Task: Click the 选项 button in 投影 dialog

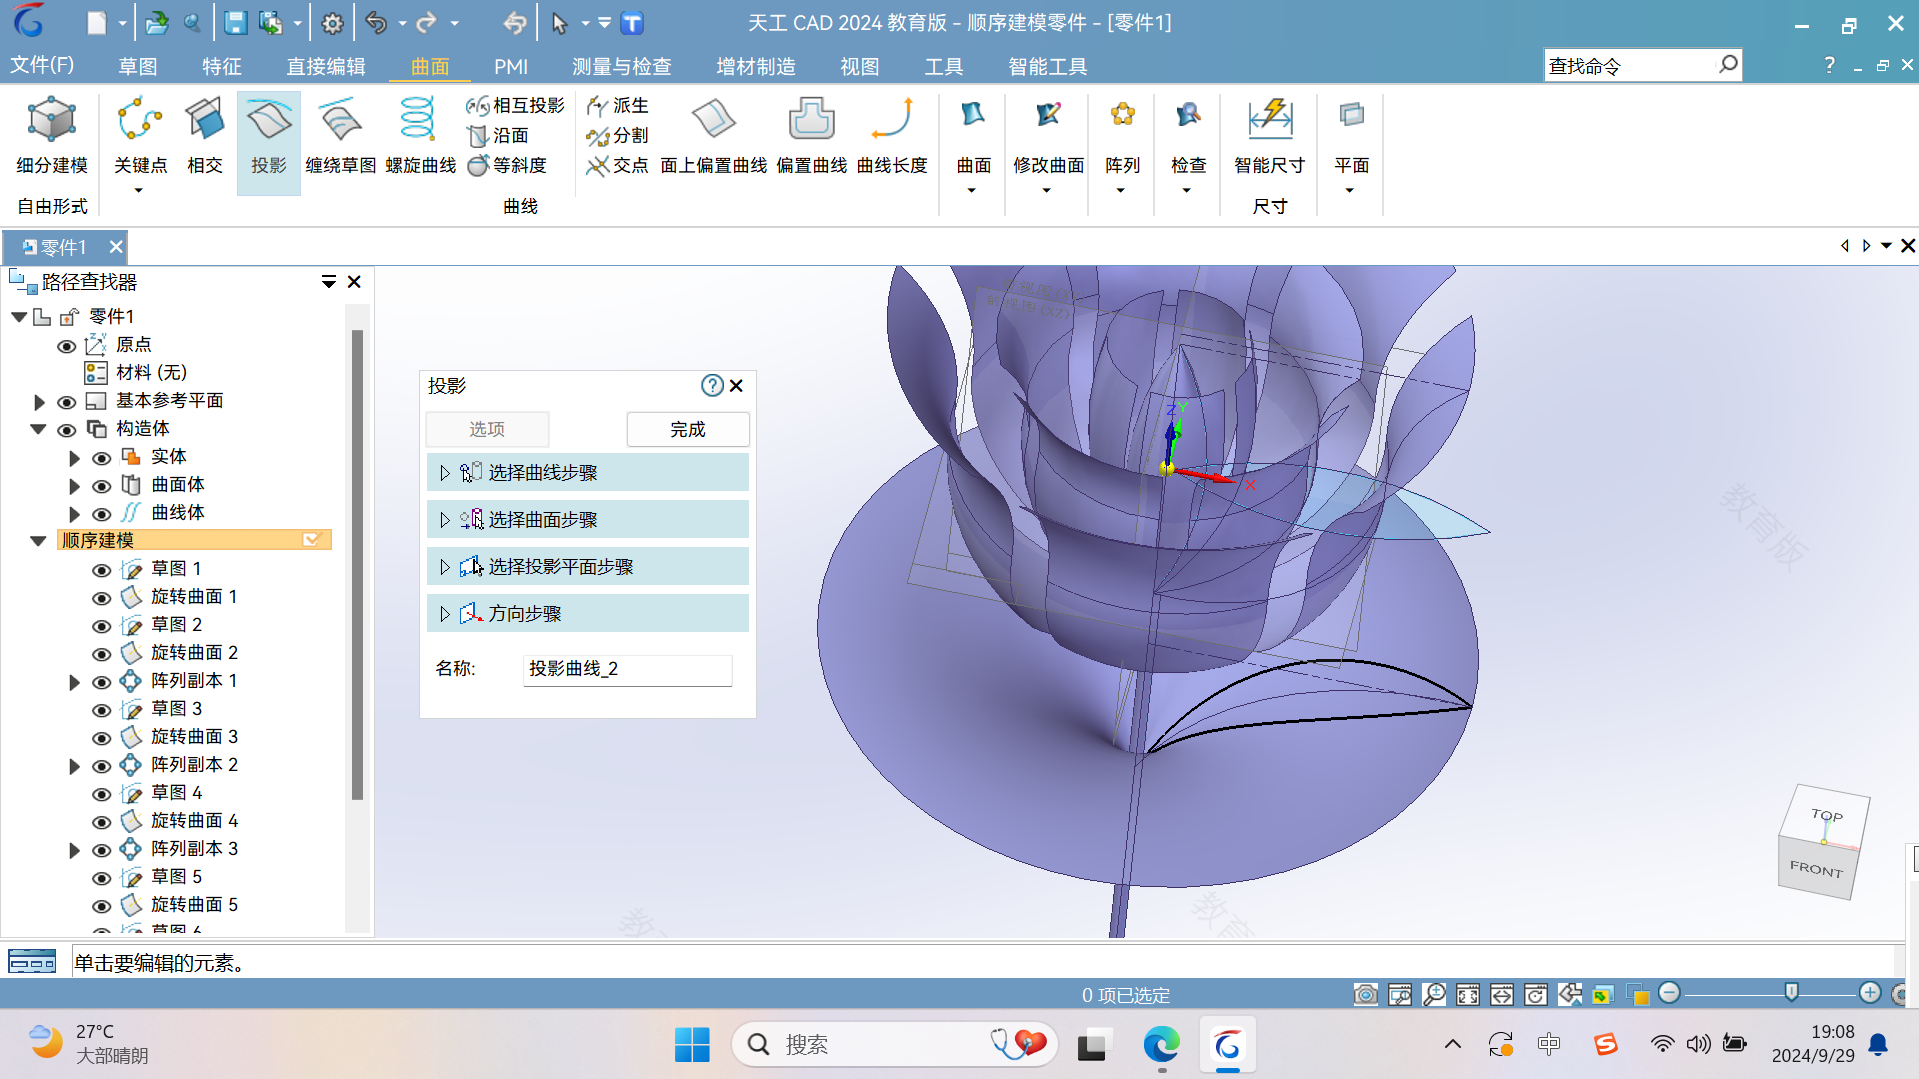Action: tap(487, 429)
